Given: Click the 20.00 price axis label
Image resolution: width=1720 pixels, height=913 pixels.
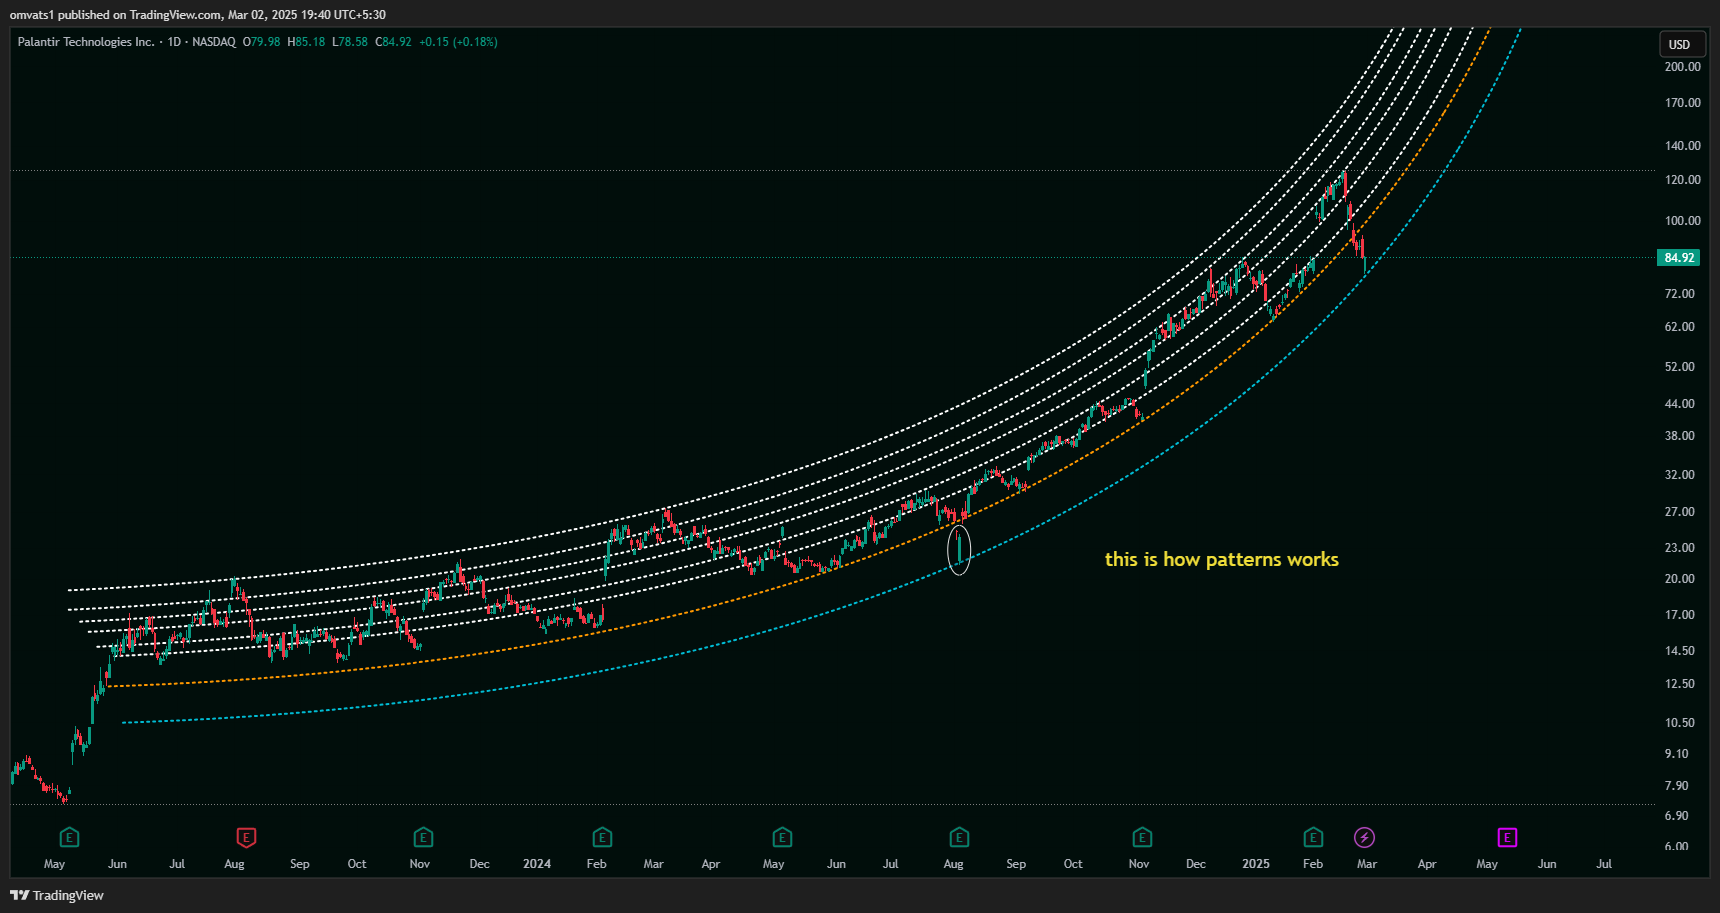Looking at the screenshot, I should point(1680,579).
